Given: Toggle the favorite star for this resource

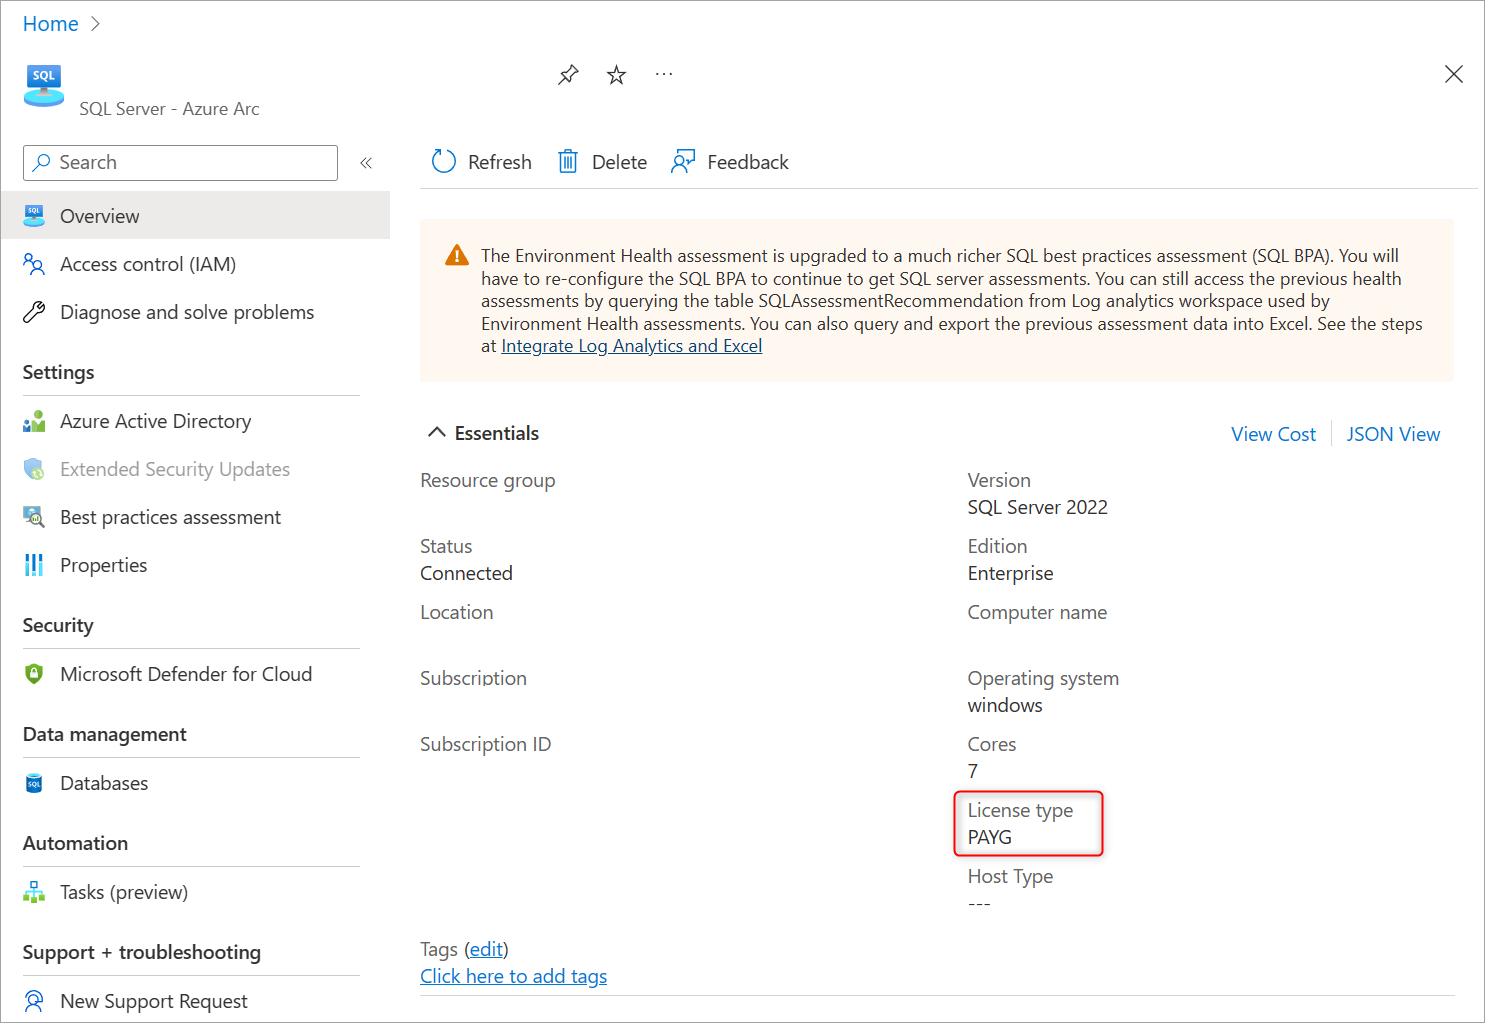Looking at the screenshot, I should tap(616, 74).
